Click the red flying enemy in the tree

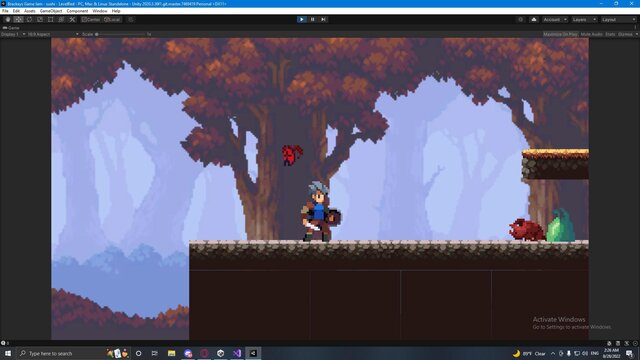(x=292, y=155)
